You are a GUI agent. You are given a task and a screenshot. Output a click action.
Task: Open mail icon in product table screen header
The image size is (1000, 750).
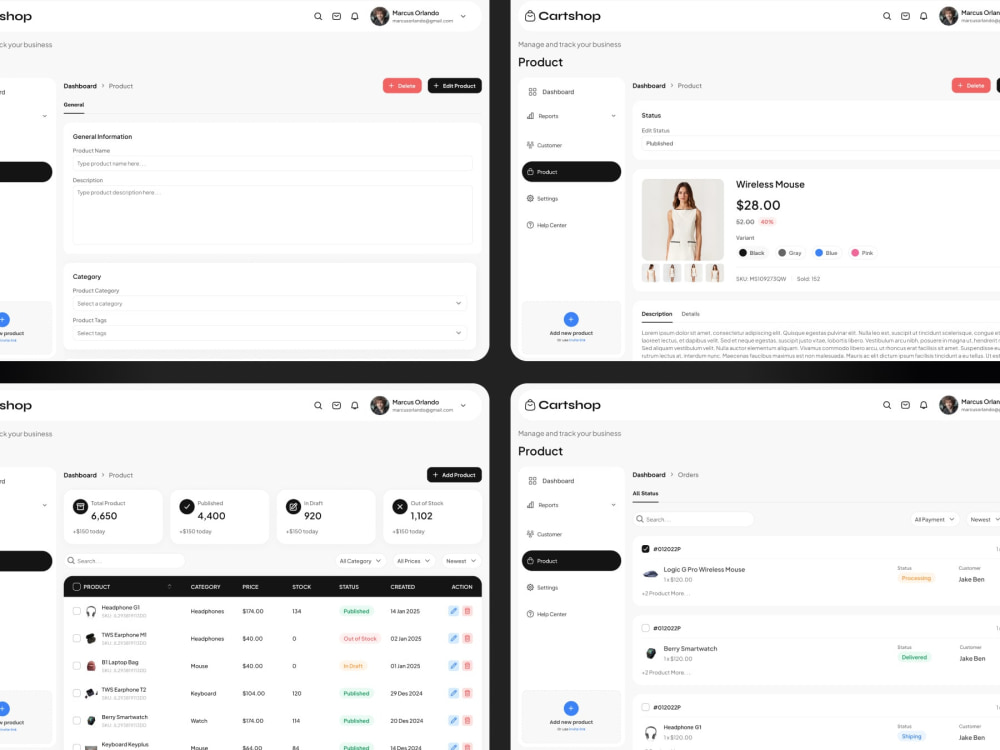[336, 406]
